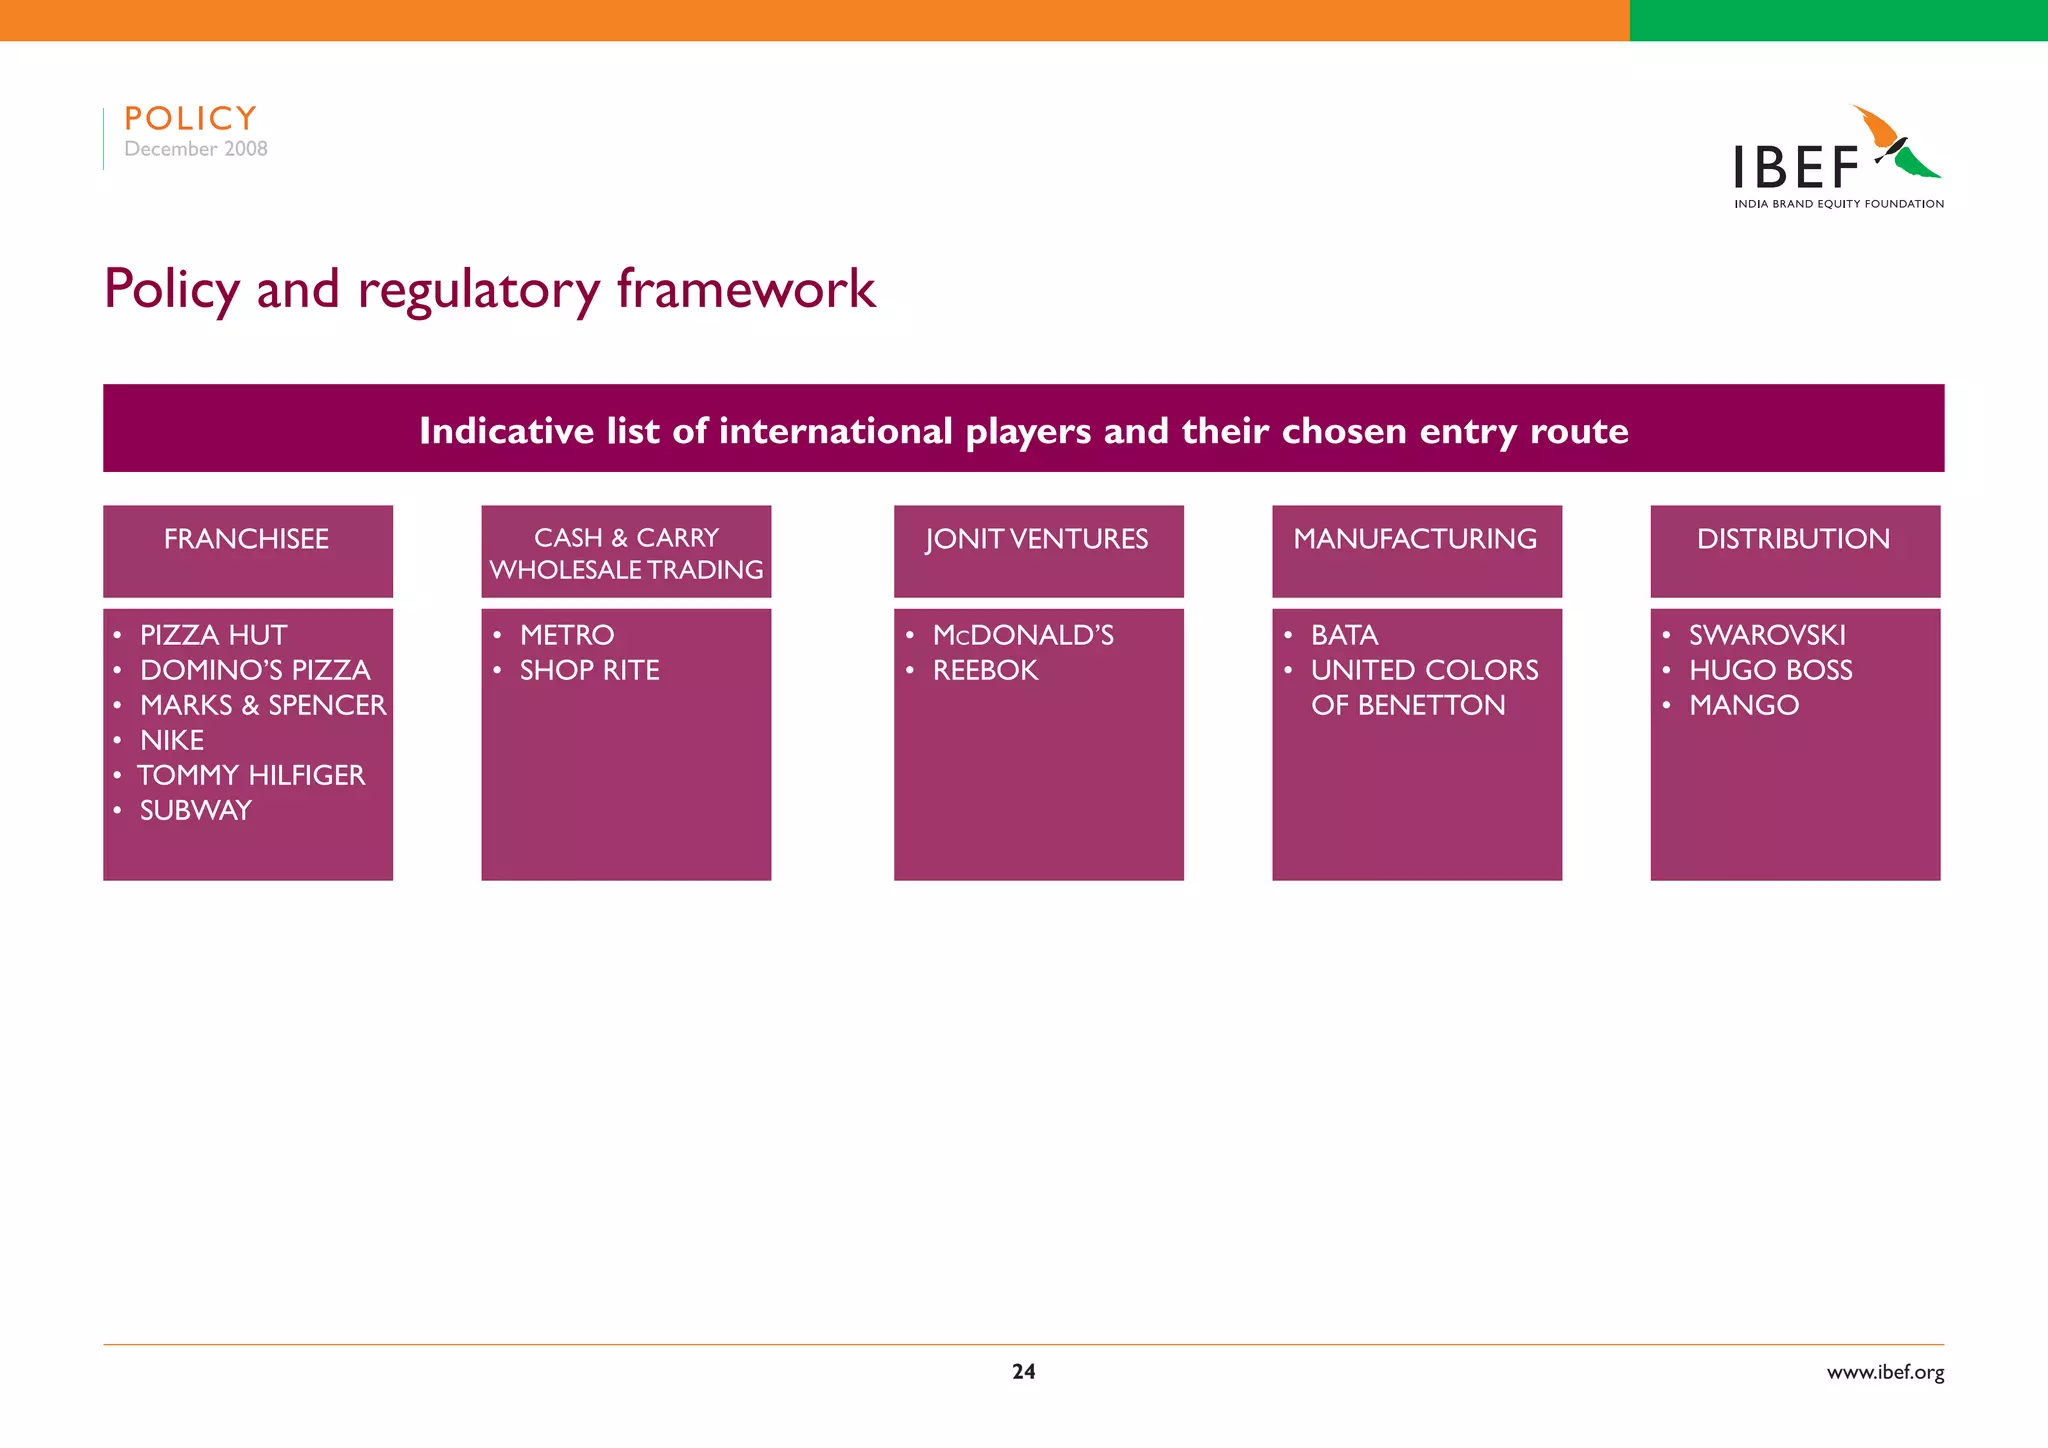Click the PIZZA HUT list entry

coord(213,635)
